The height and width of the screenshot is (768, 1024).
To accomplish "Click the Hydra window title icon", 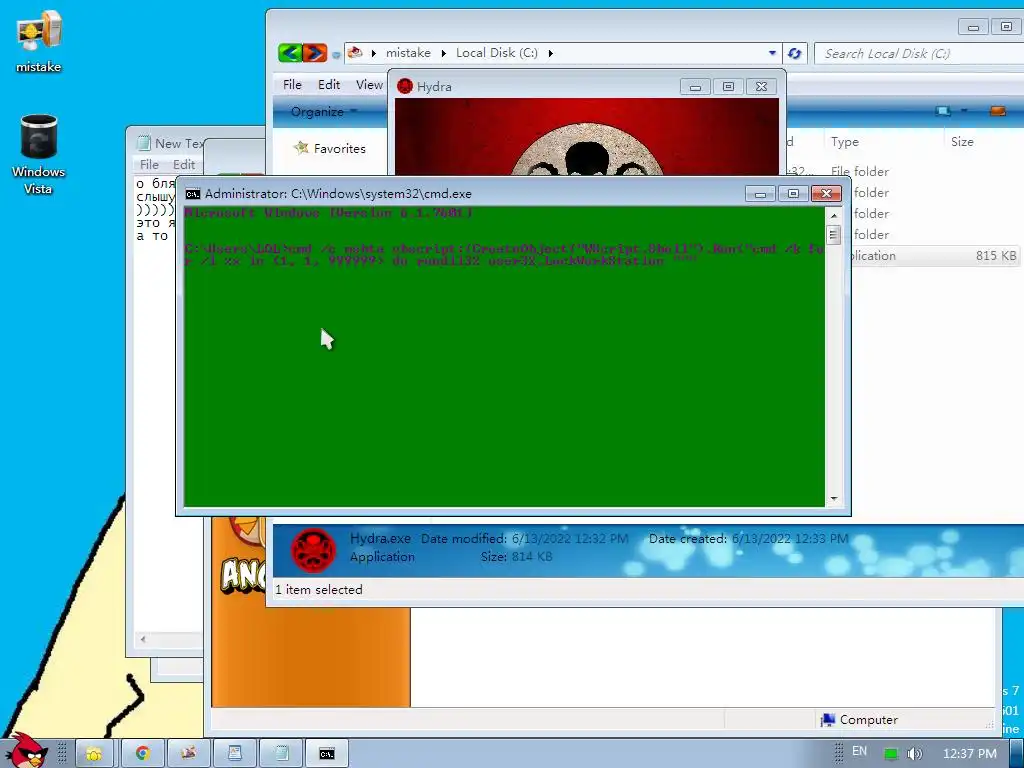I will point(405,86).
